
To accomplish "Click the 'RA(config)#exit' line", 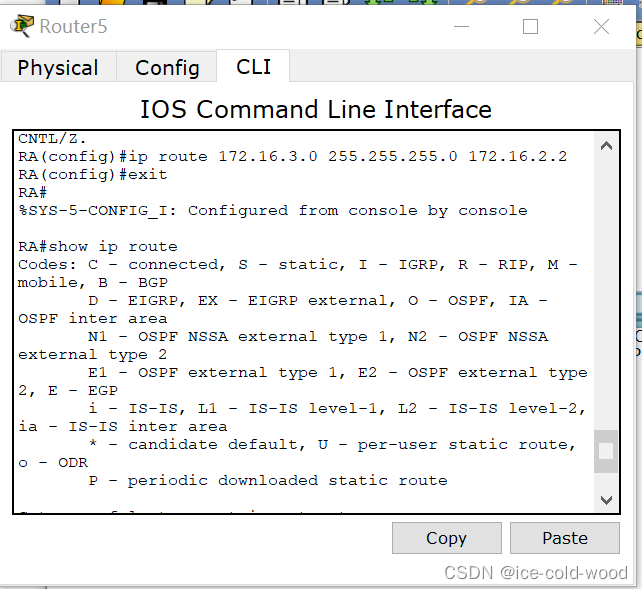I will (93, 174).
